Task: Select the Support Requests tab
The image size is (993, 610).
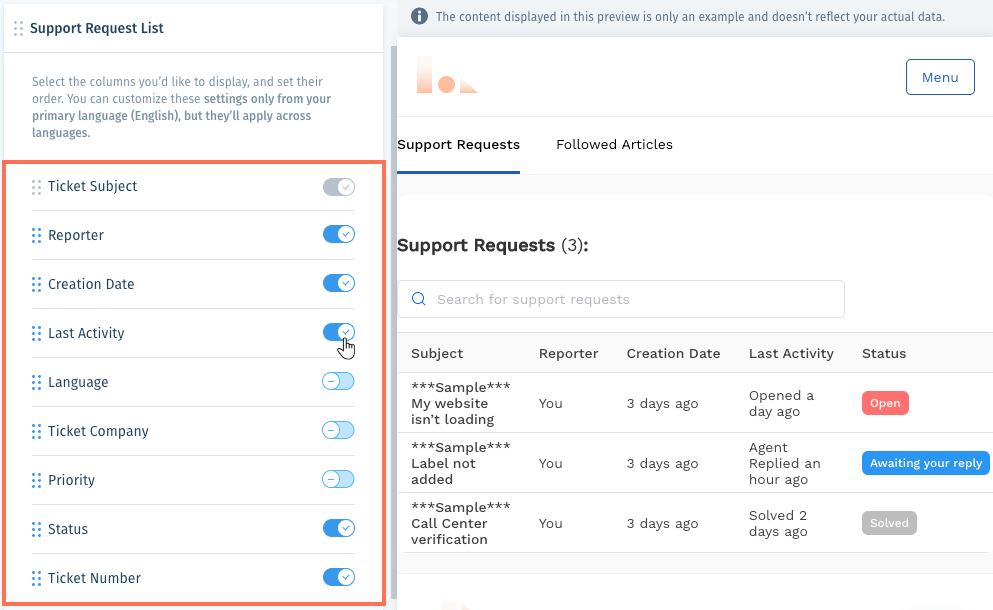Action: pyautogui.click(x=459, y=144)
